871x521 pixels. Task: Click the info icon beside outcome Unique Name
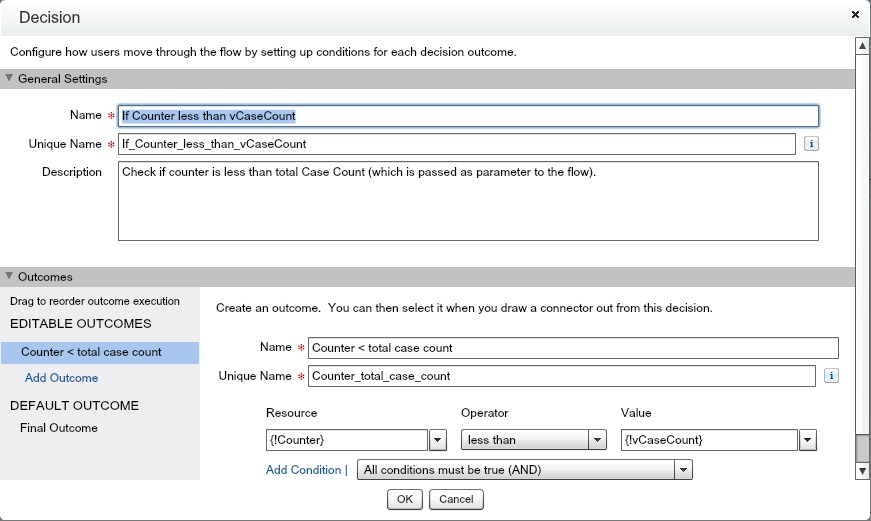[831, 376]
